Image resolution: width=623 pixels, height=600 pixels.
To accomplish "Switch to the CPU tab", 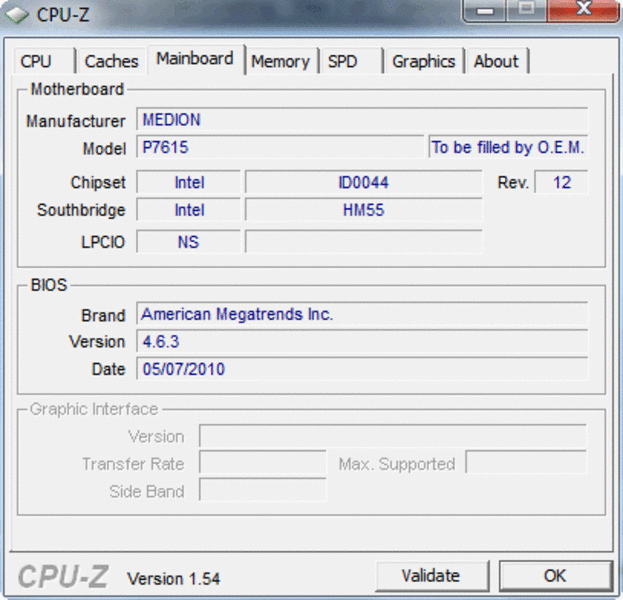I will pyautogui.click(x=44, y=61).
